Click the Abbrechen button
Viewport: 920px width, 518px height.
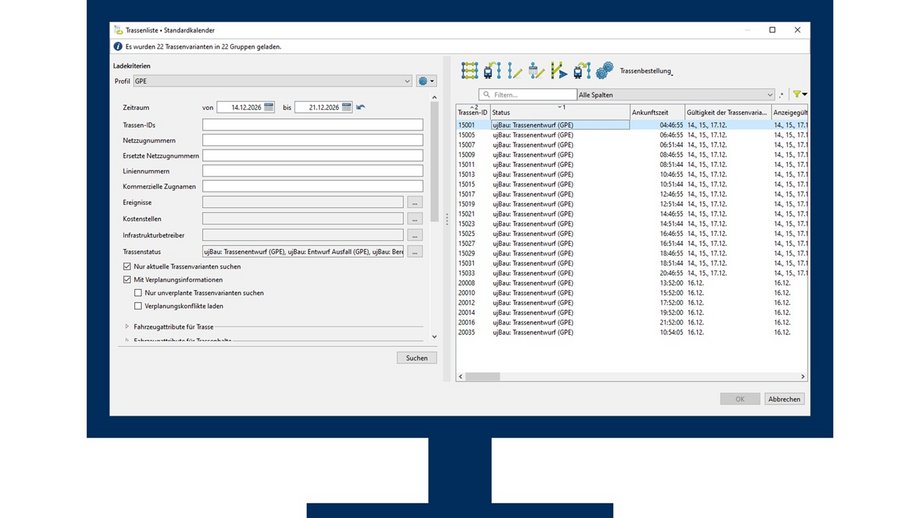pos(784,399)
